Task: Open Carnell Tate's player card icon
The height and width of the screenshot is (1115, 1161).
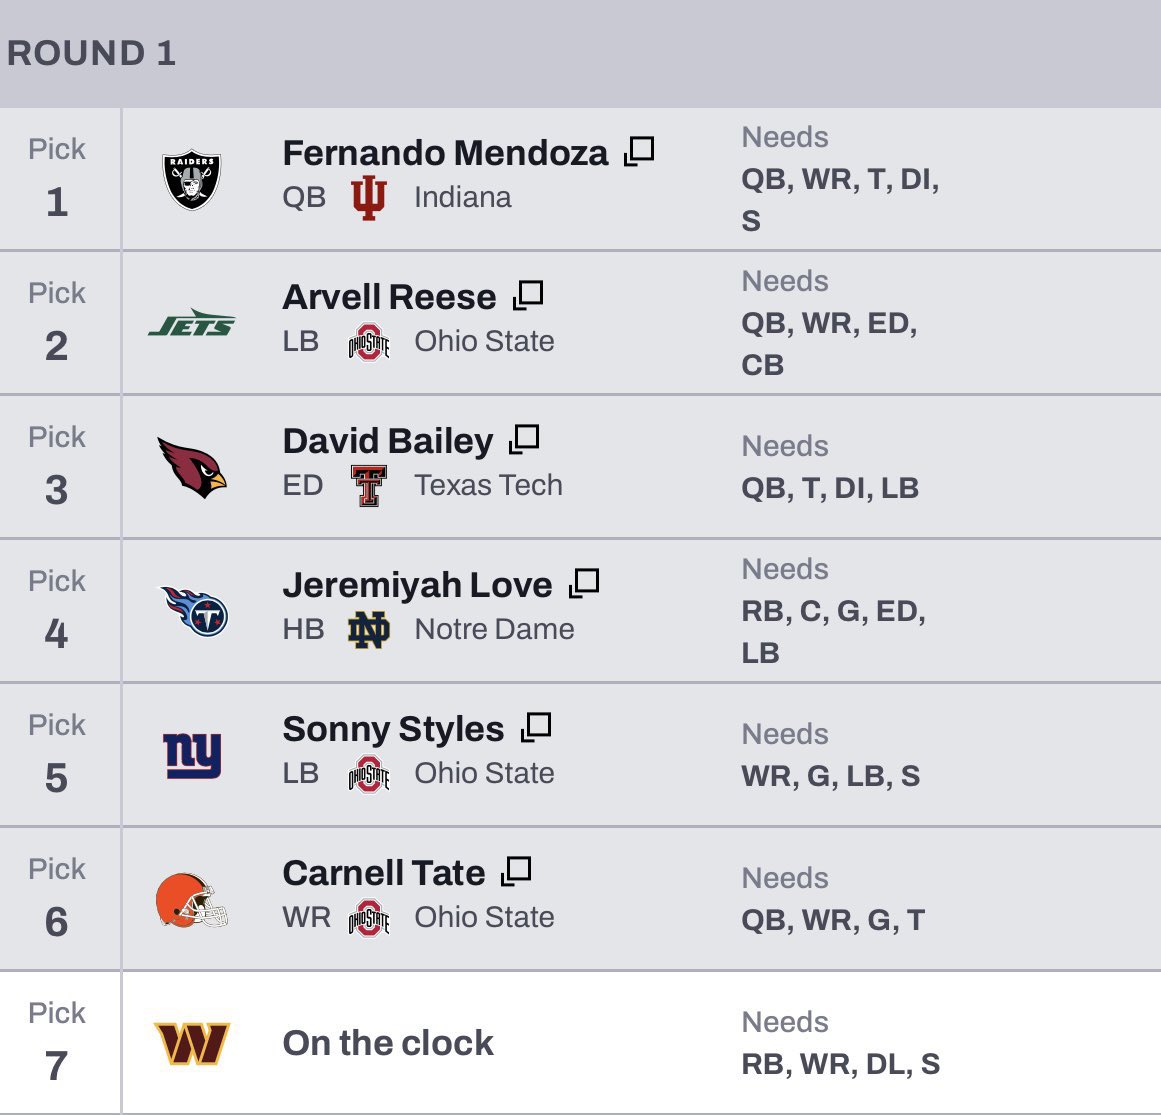Action: (x=516, y=872)
